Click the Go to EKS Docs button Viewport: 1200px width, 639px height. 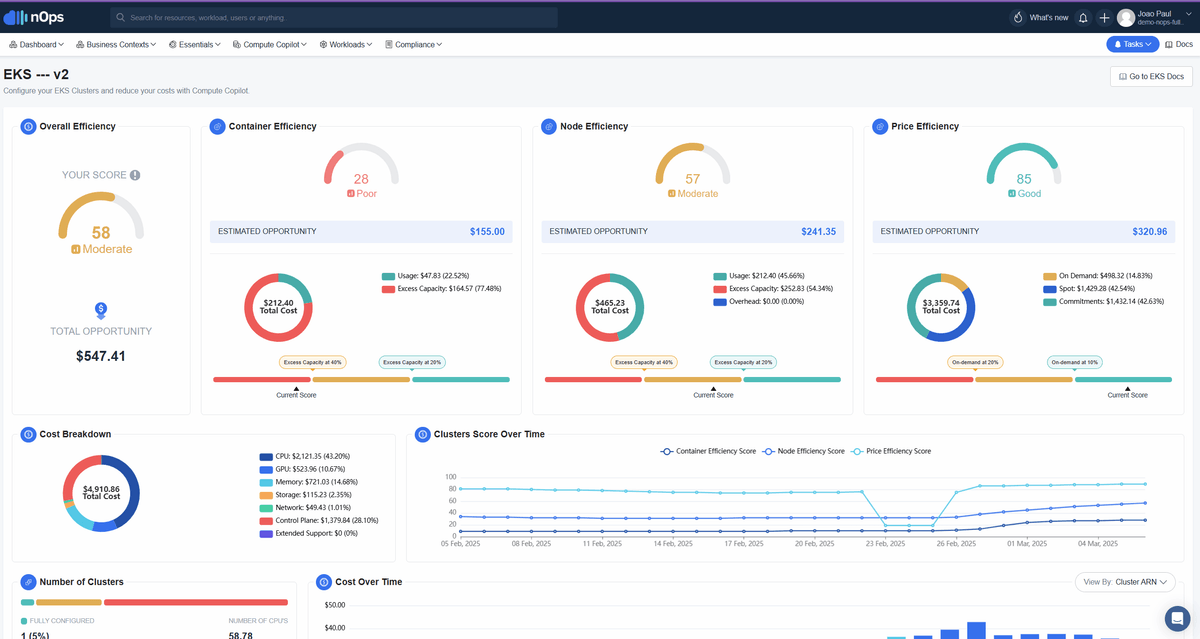point(1151,77)
